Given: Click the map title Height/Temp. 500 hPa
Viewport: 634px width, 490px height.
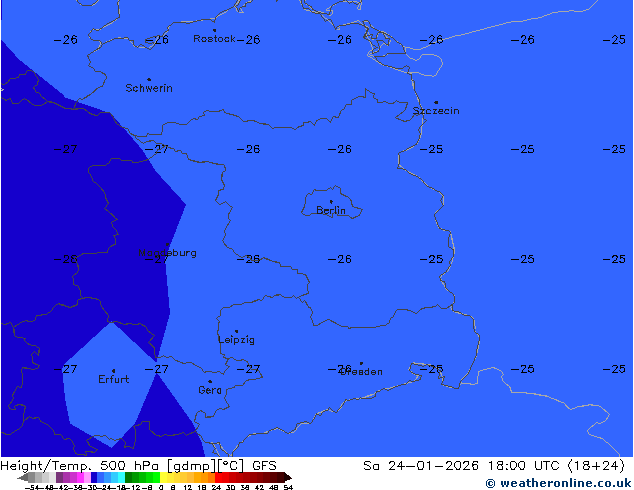Looking at the screenshot, I should click(x=80, y=466).
